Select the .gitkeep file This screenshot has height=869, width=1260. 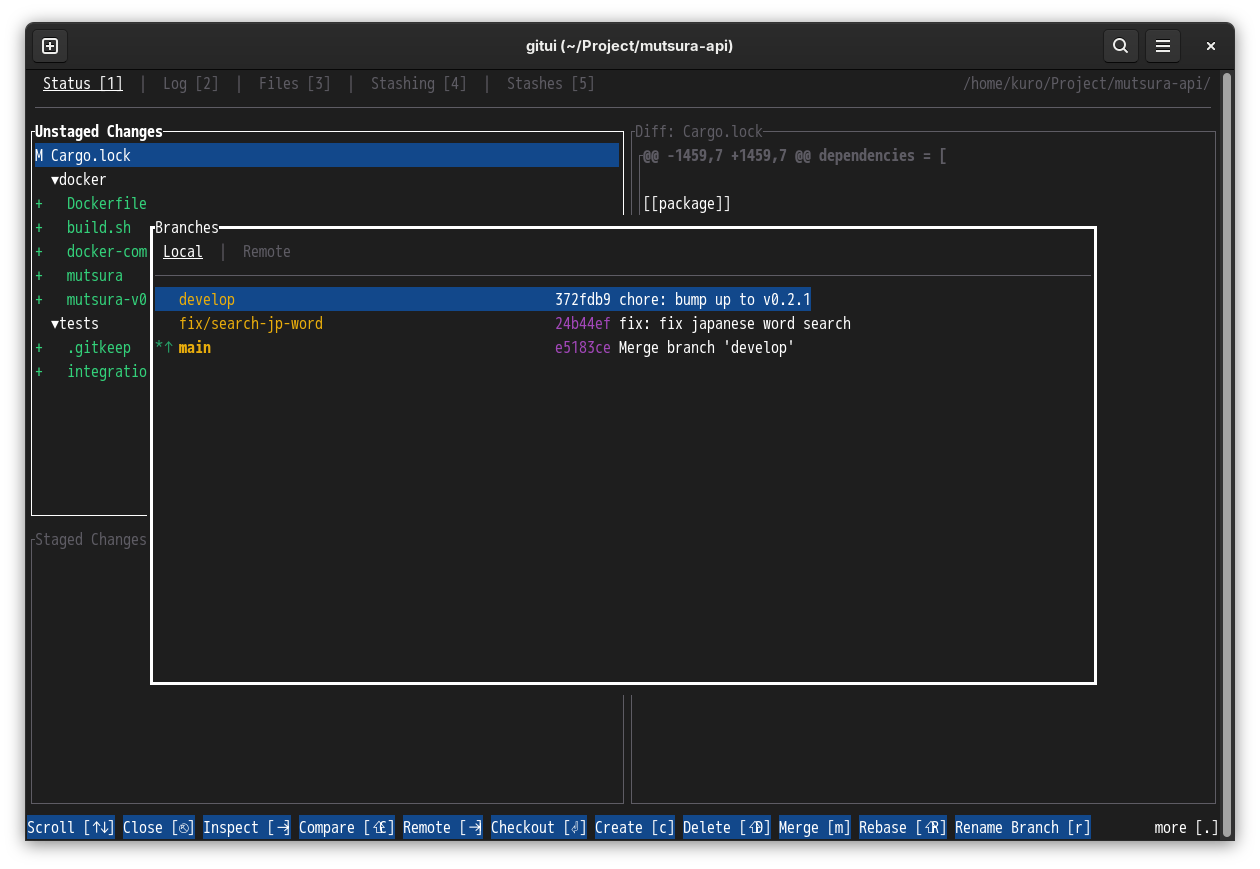[x=99, y=348]
